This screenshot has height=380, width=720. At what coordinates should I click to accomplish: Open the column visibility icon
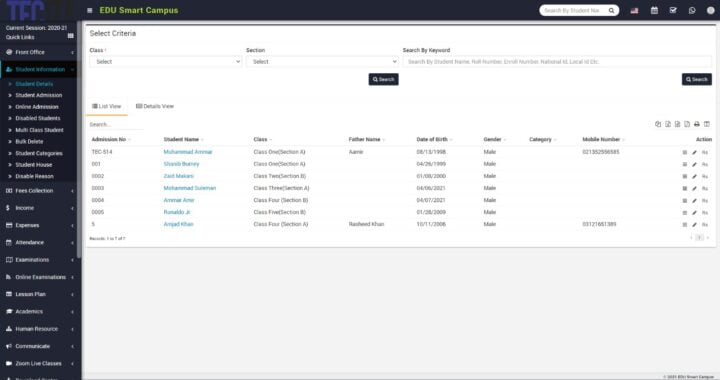click(707, 124)
